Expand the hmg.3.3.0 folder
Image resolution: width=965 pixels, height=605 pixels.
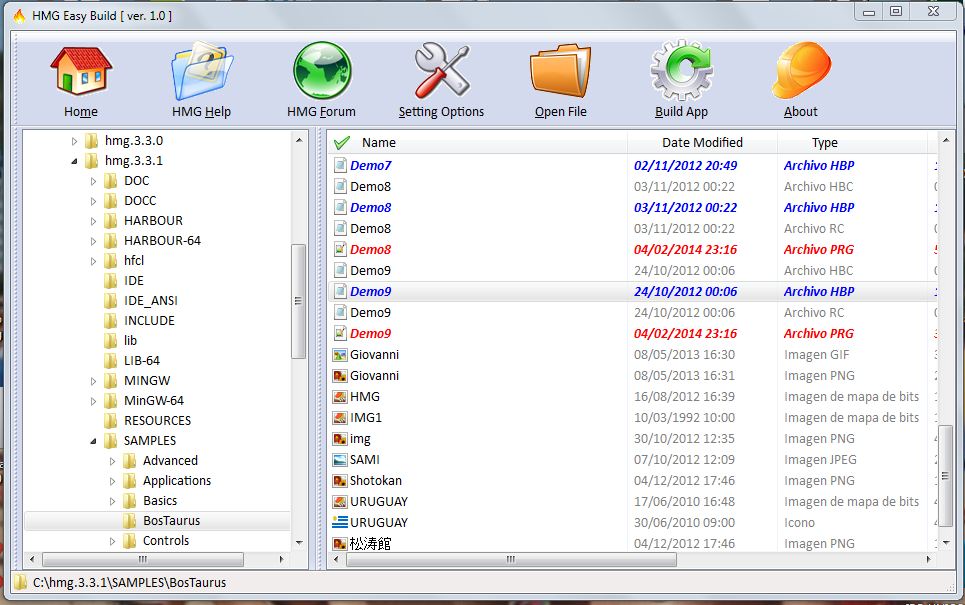[74, 141]
